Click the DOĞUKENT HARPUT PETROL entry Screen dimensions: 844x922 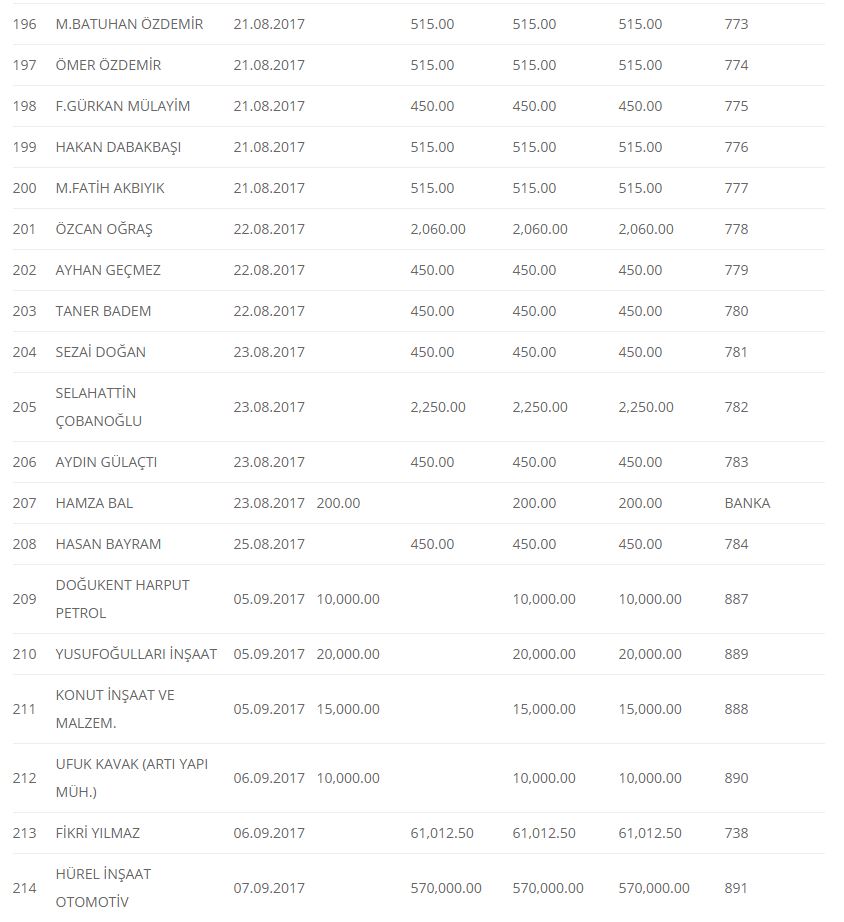[x=122, y=598]
